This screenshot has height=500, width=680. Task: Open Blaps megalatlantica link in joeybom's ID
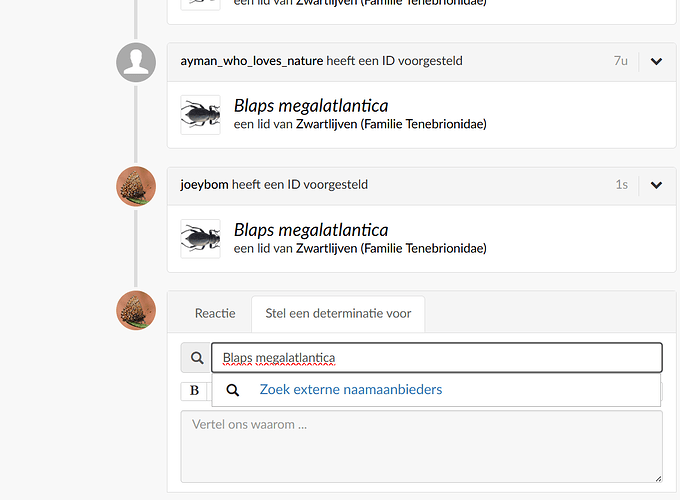tap(311, 230)
